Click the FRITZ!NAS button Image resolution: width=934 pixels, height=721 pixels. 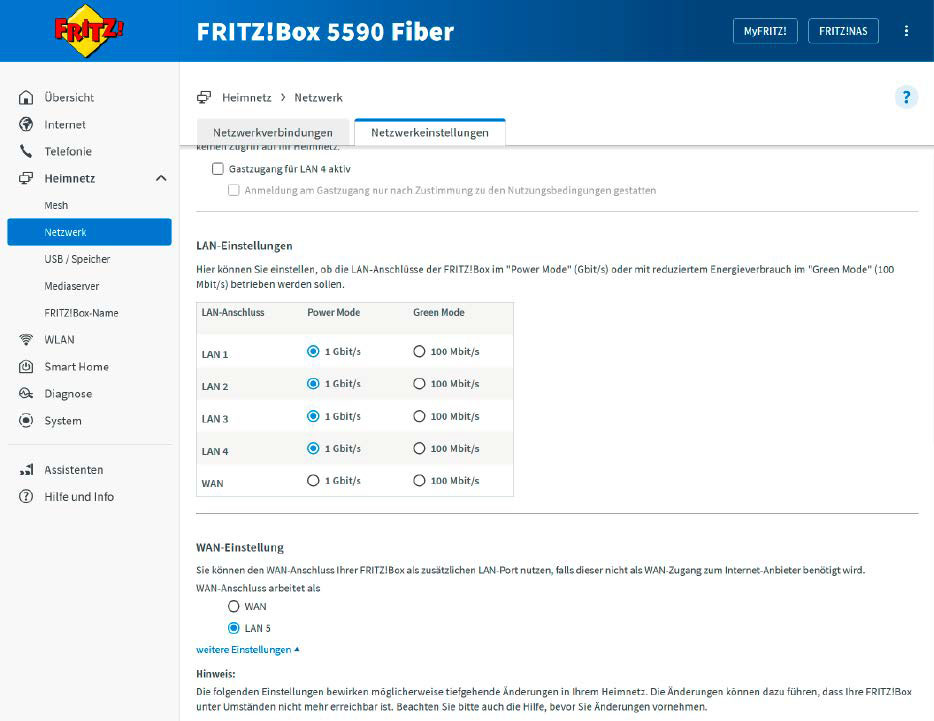point(843,31)
